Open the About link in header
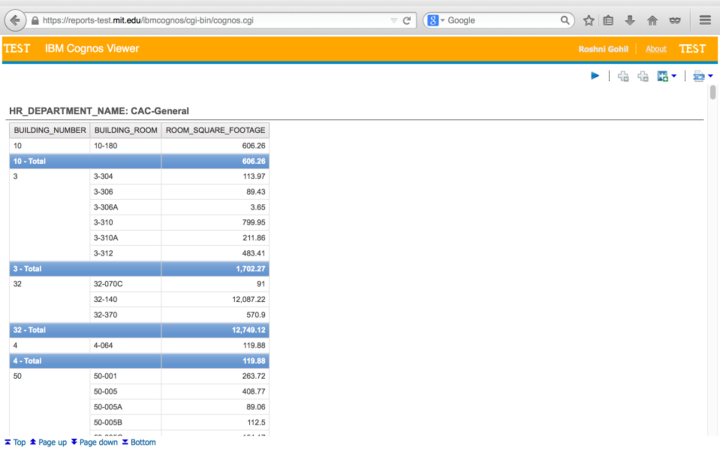720x450 pixels. pos(656,49)
